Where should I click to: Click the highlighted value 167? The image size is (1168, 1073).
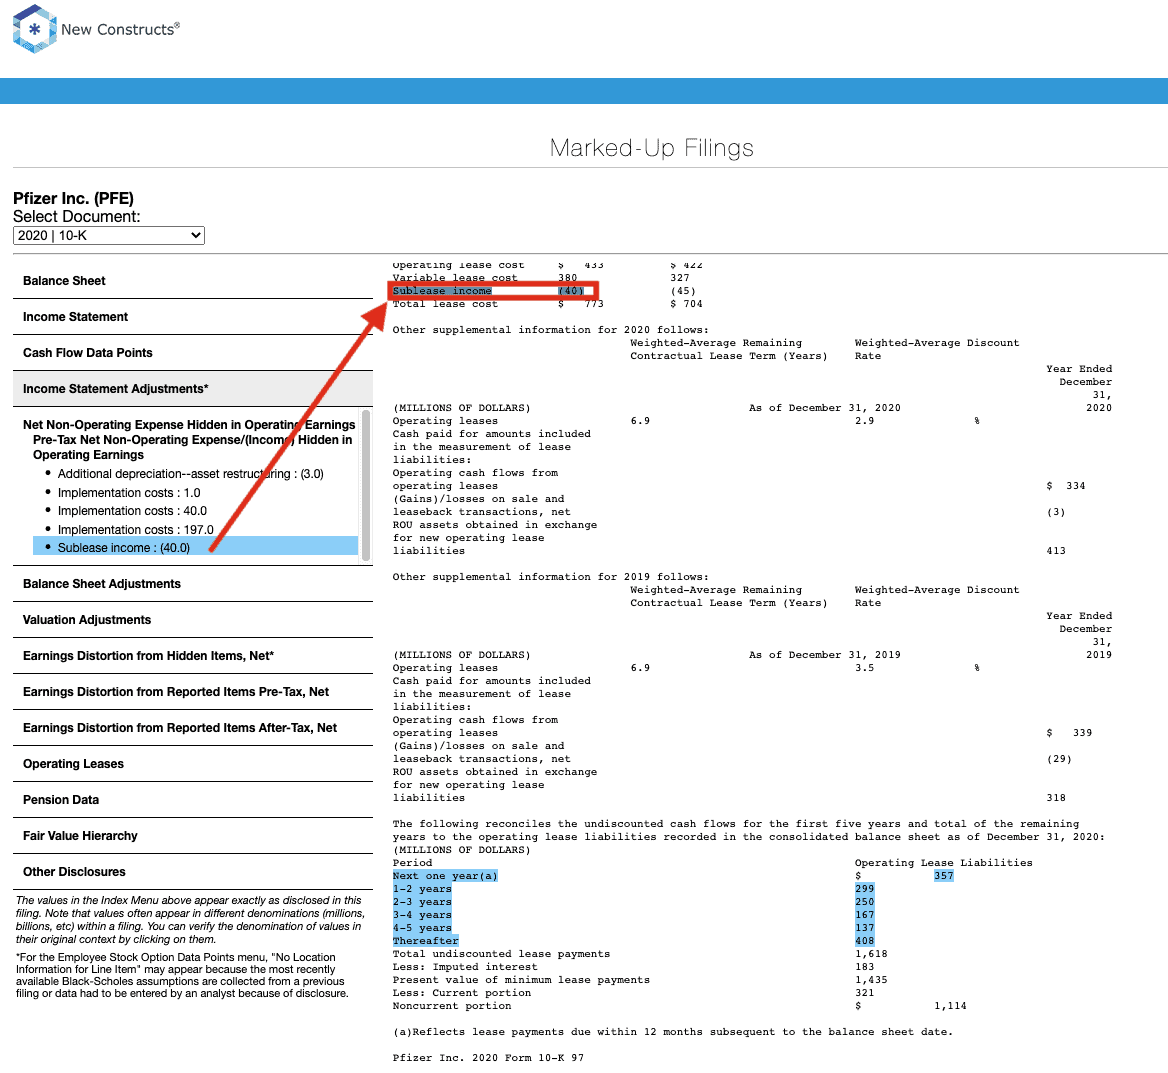(865, 915)
